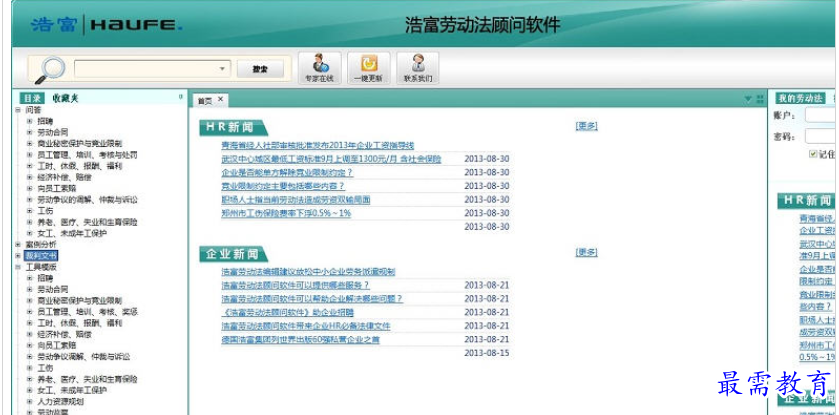The width and height of the screenshot is (839, 415).
Task: Open the 郑州市工伤保险费率下浮 news link
Action: click(286, 213)
